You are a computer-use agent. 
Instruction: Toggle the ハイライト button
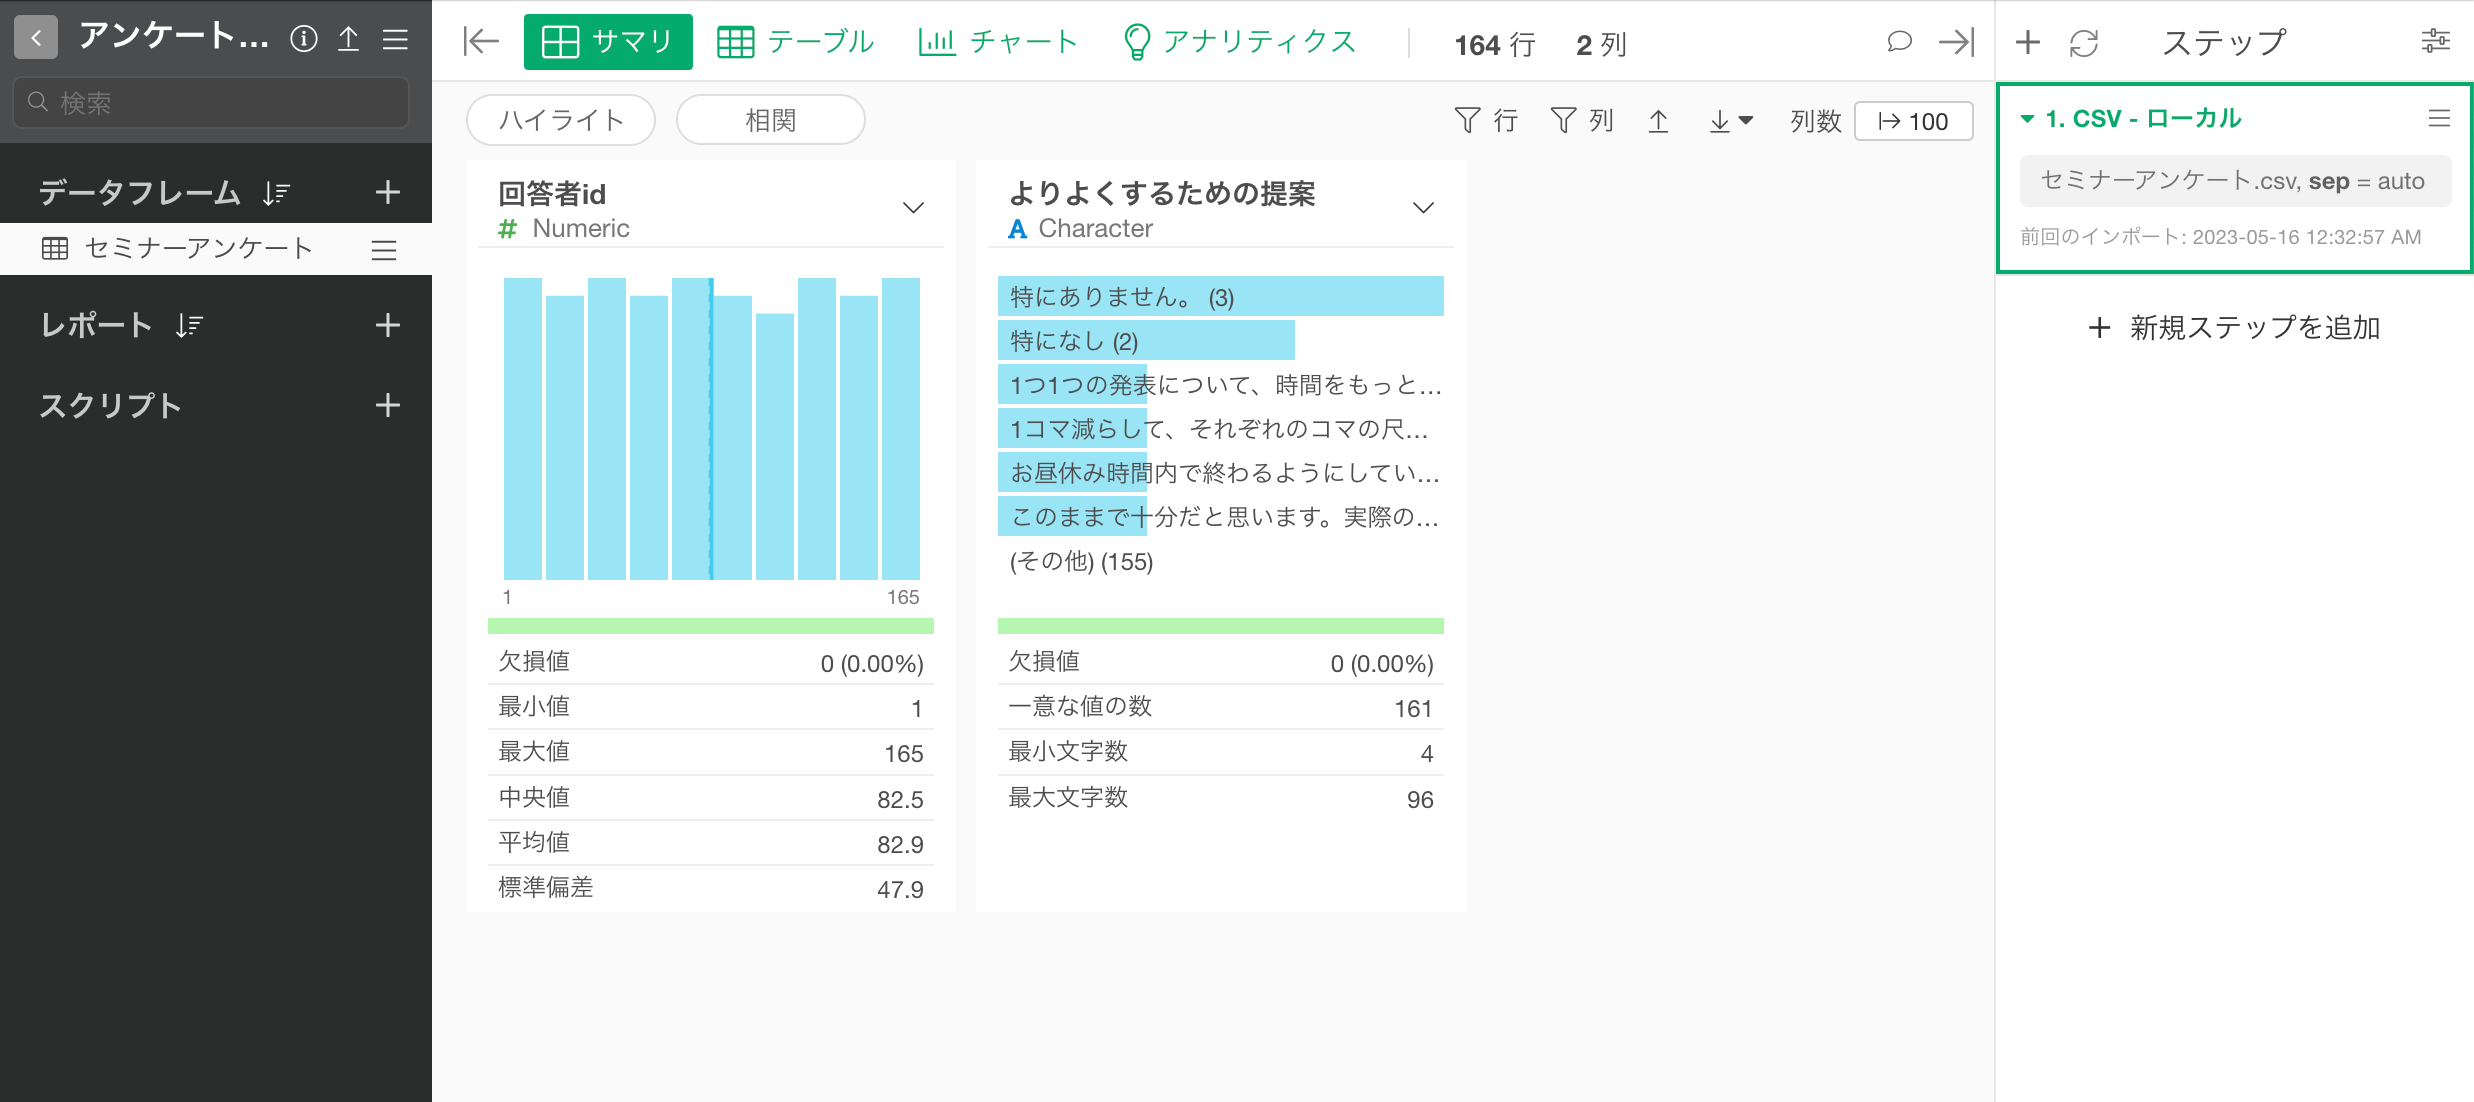[x=561, y=120]
